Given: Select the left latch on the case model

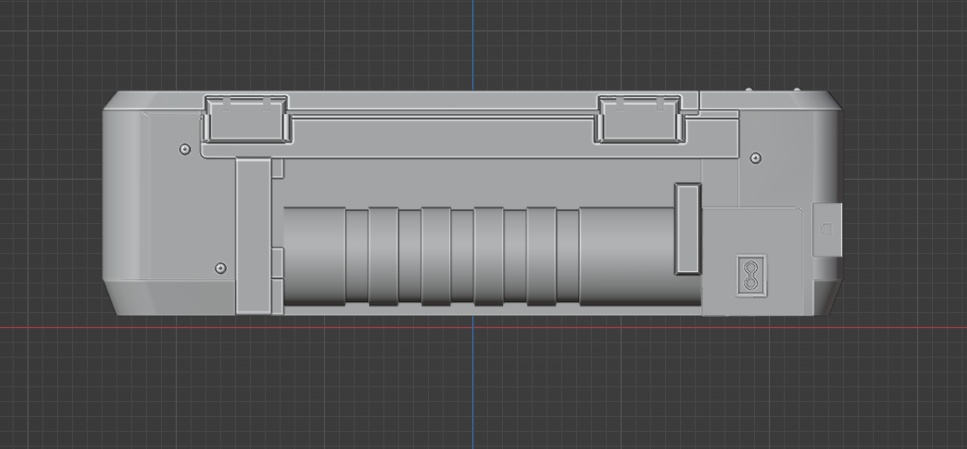Looking at the screenshot, I should tap(247, 118).
